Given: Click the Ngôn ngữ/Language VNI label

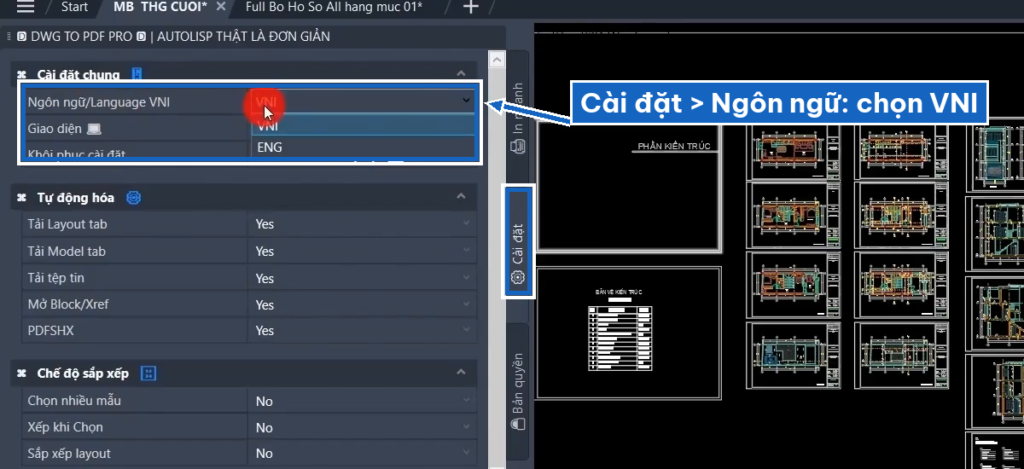Looking at the screenshot, I should point(99,102).
